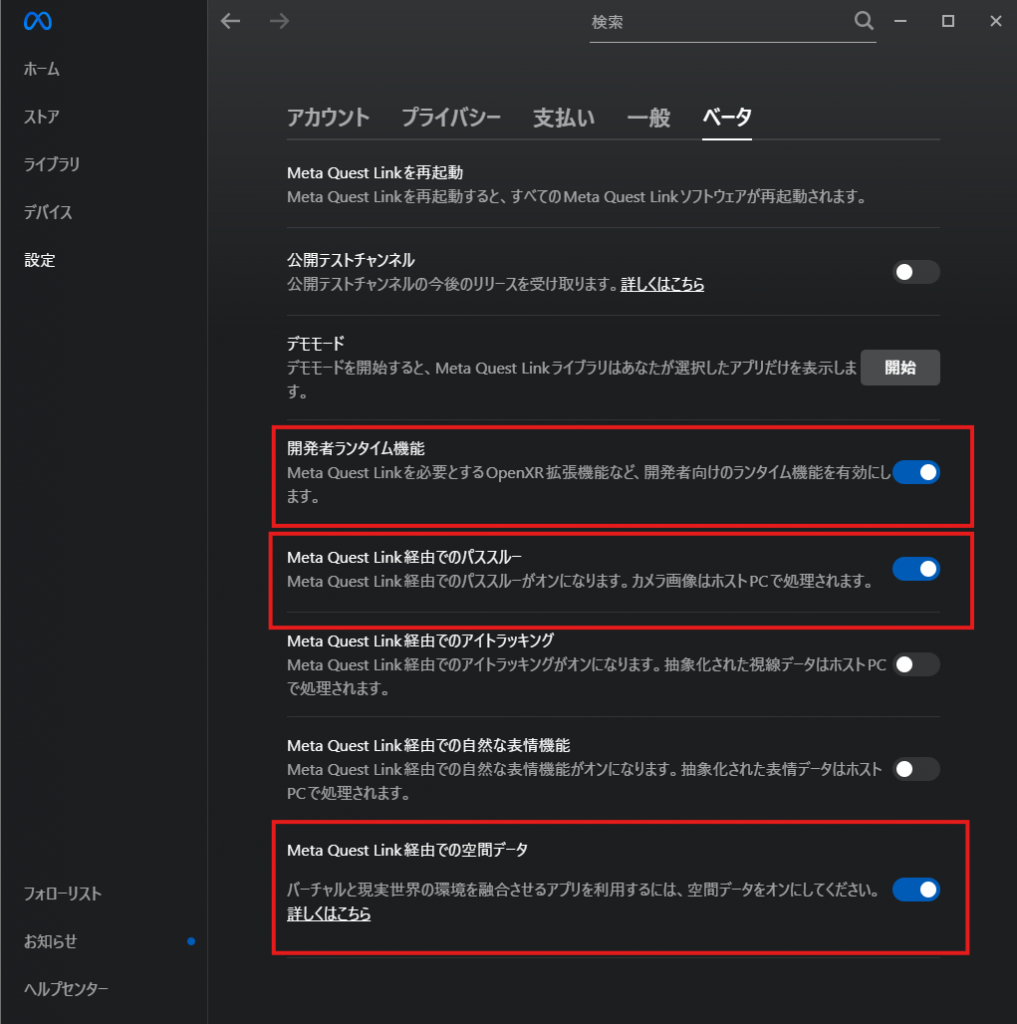1017x1024 pixels.
Task: Turn off 空間データ toggle
Action: (916, 889)
